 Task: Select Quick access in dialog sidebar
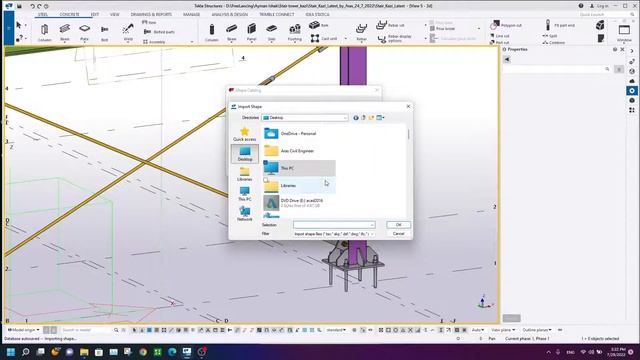tap(244, 134)
